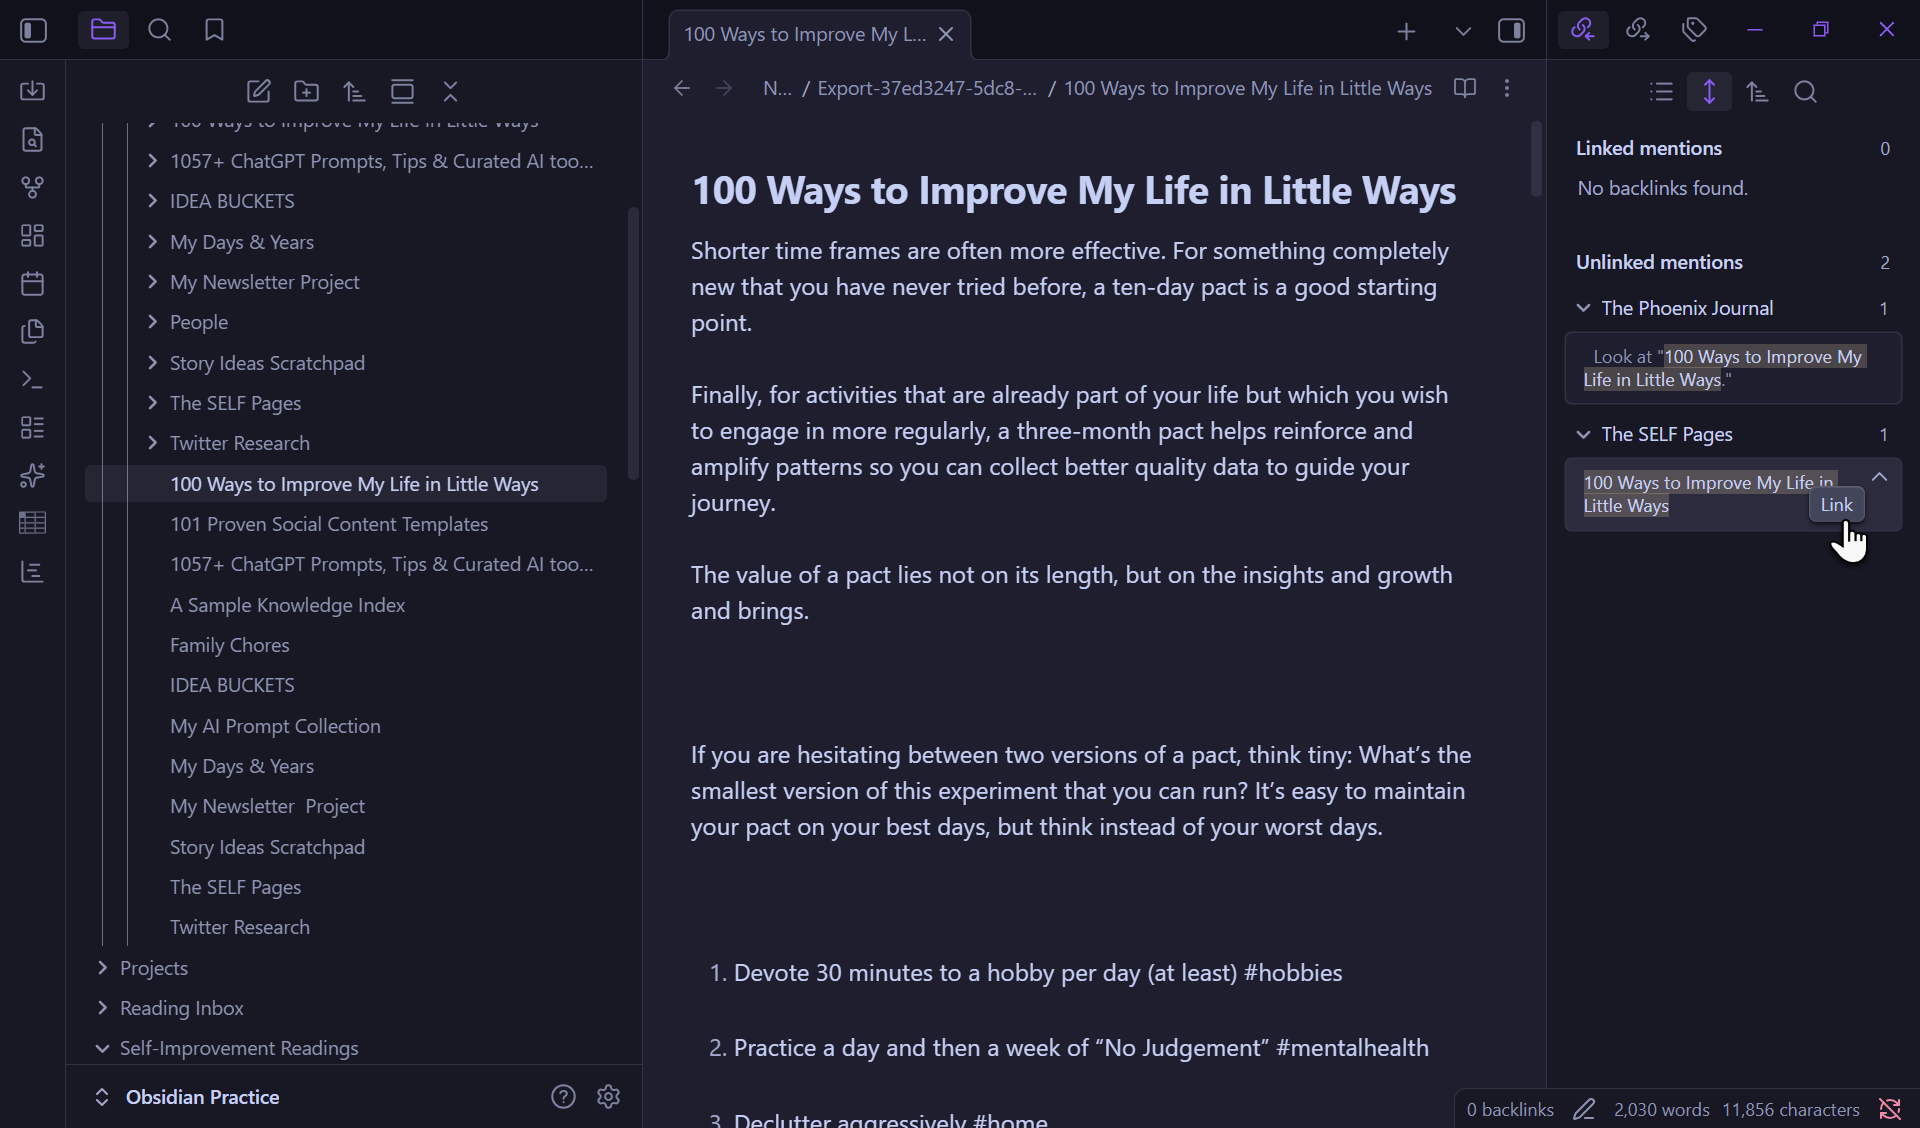Collapse all folders in file explorer
This screenshot has height=1128, width=1920.
[x=450, y=91]
